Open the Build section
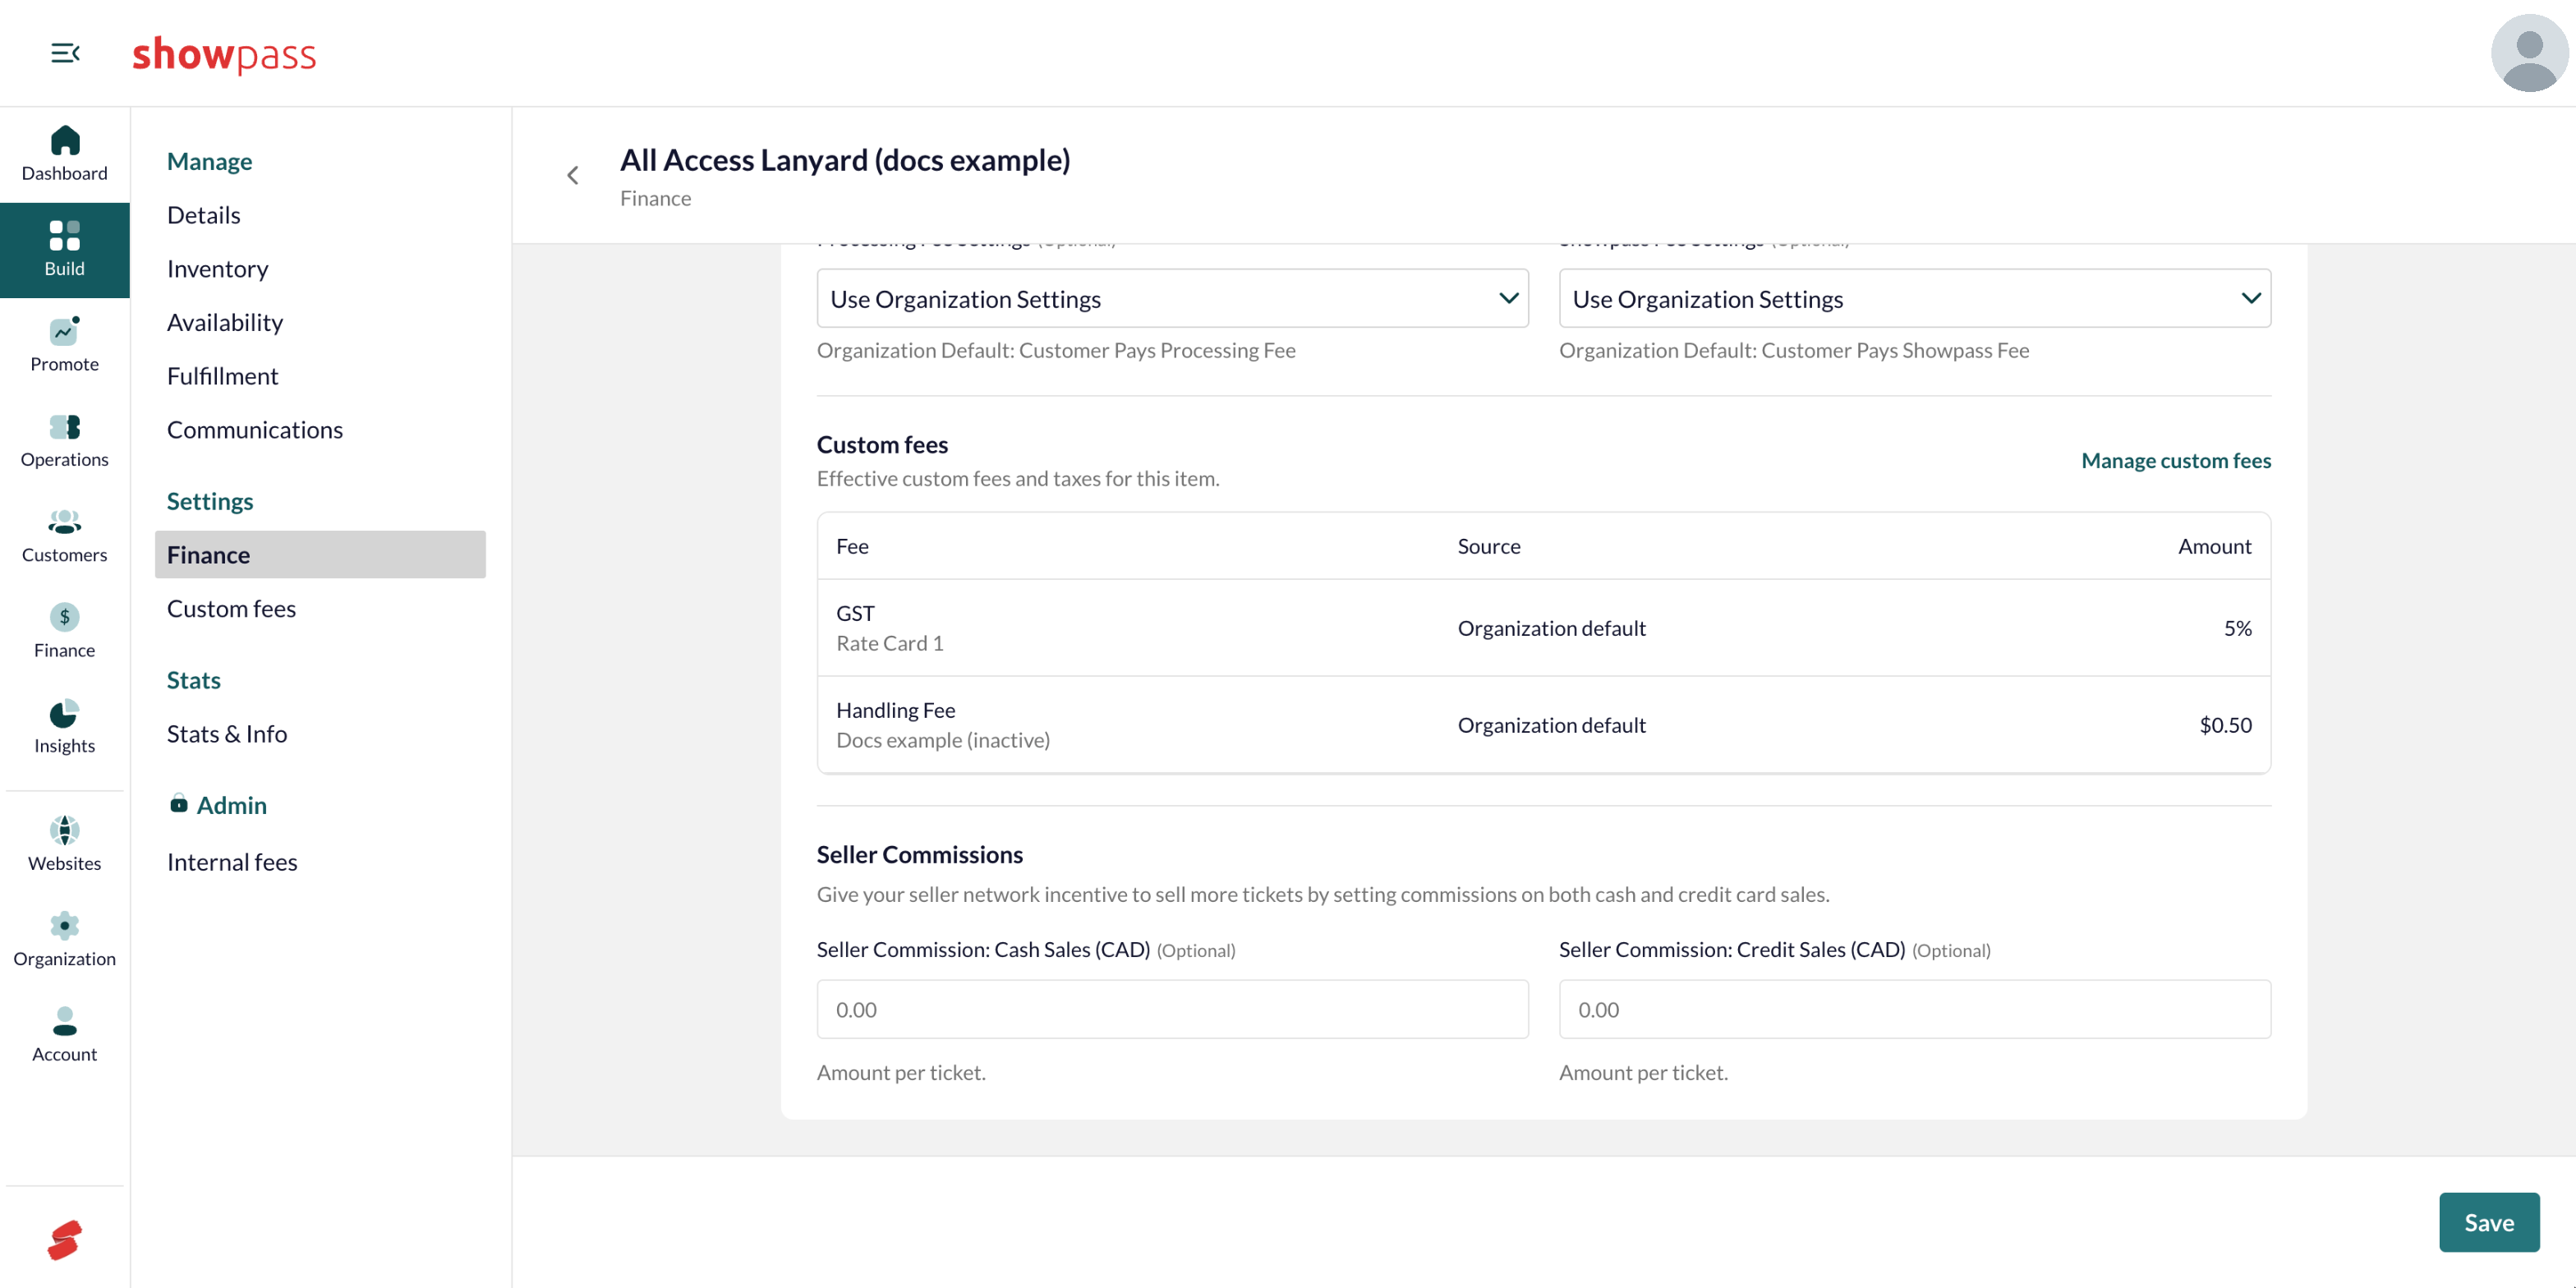The width and height of the screenshot is (2576, 1288). point(65,250)
